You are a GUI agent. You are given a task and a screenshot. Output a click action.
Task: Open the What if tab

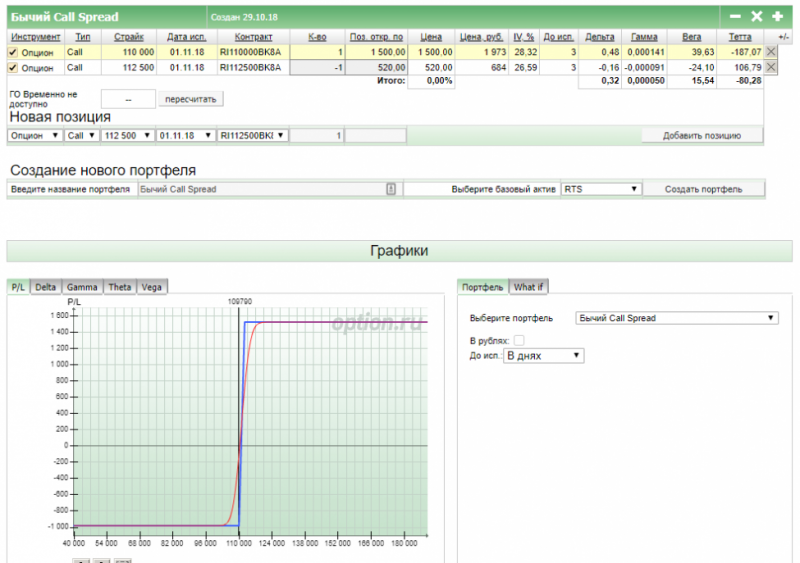click(528, 287)
